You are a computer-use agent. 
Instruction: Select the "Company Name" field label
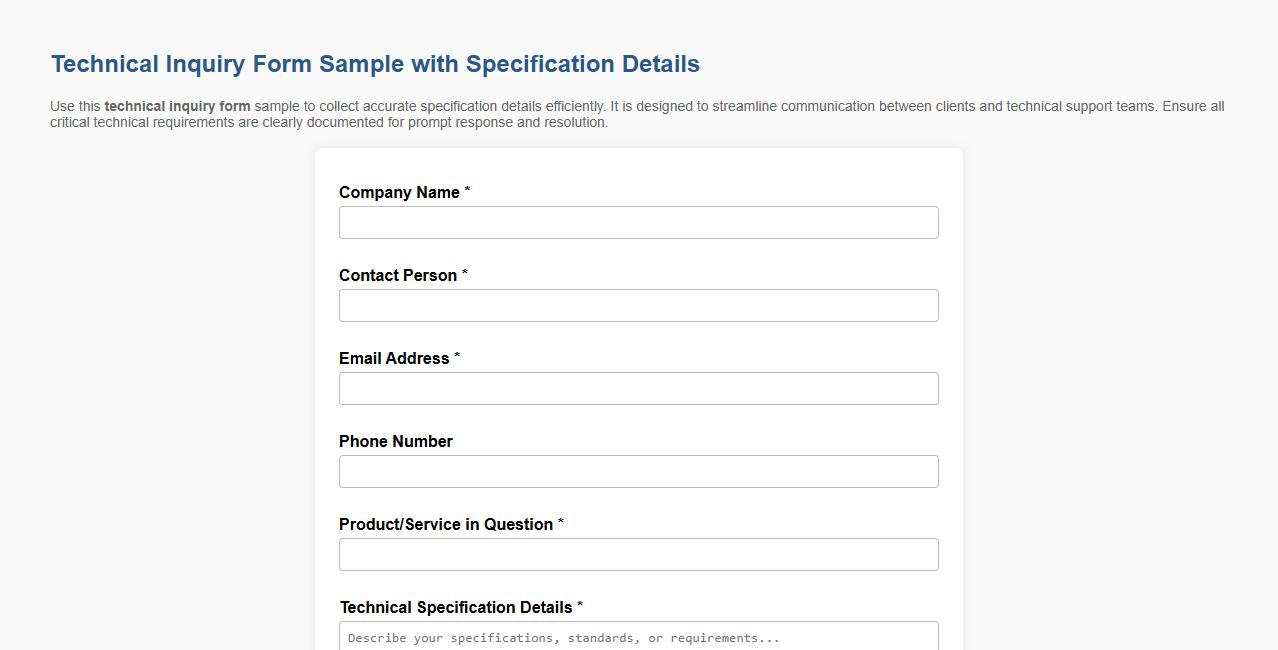coord(400,192)
